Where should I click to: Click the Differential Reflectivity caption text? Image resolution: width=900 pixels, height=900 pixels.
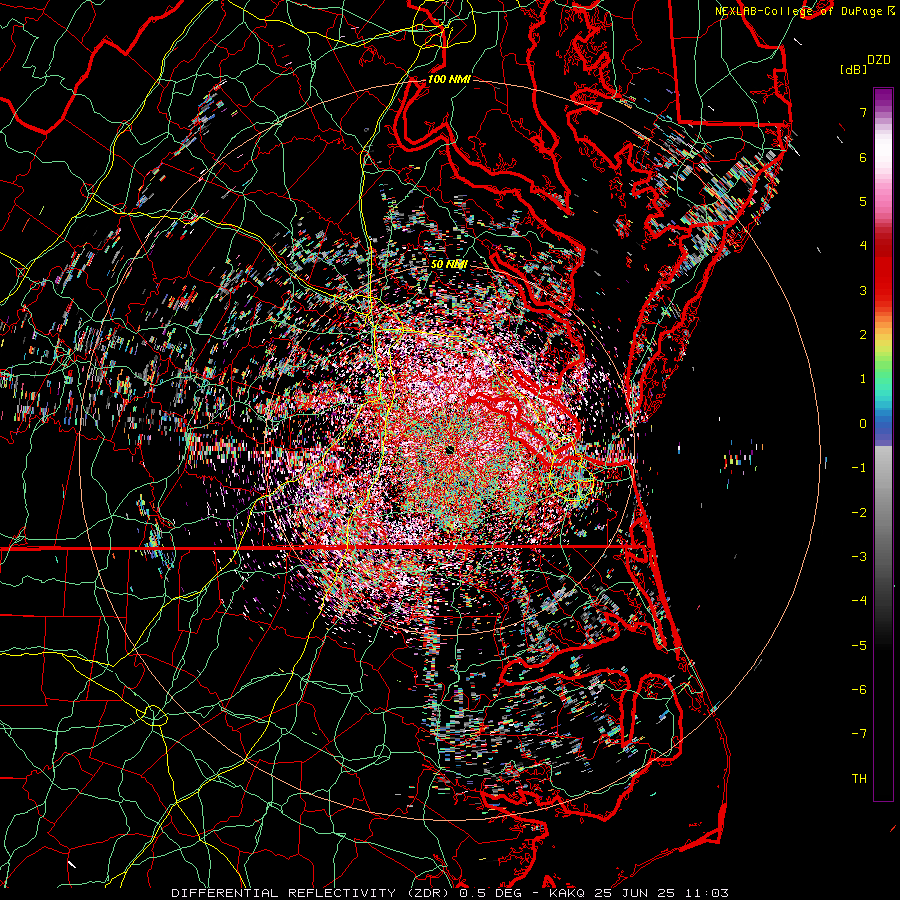450,893
